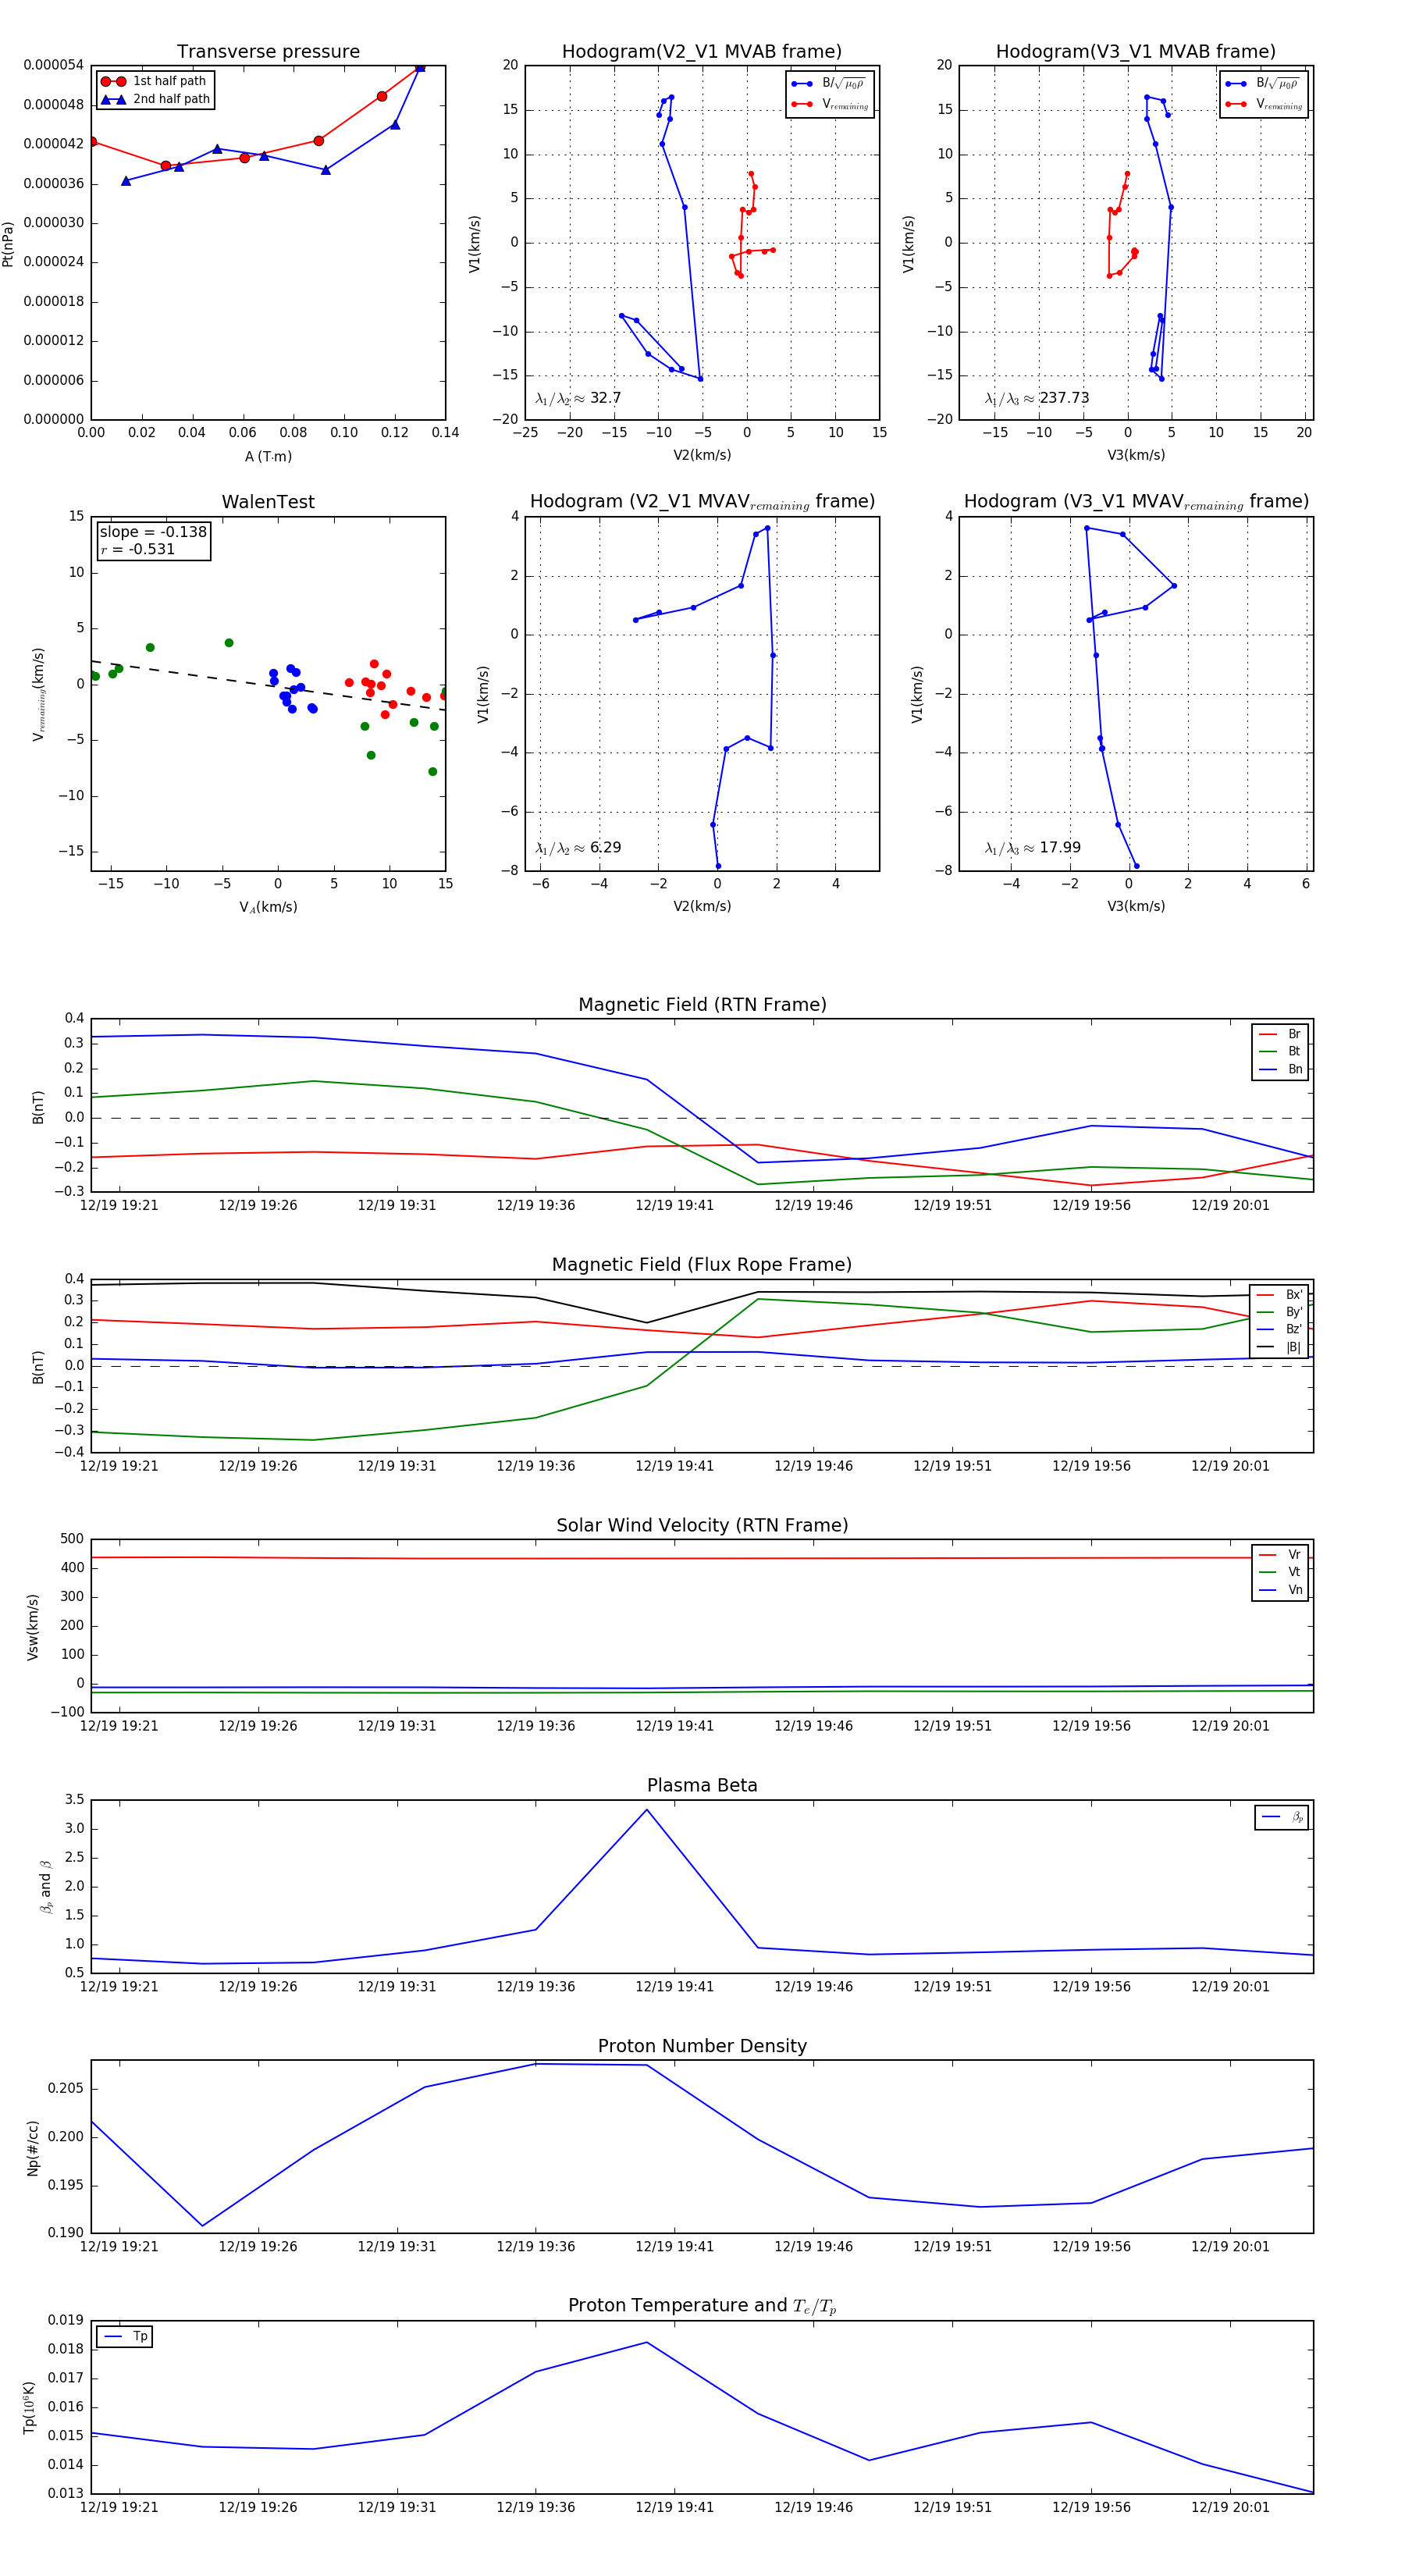Select the 'Vt' legend entry
The width and height of the screenshot is (1405, 2576).
pyautogui.click(x=1280, y=1572)
